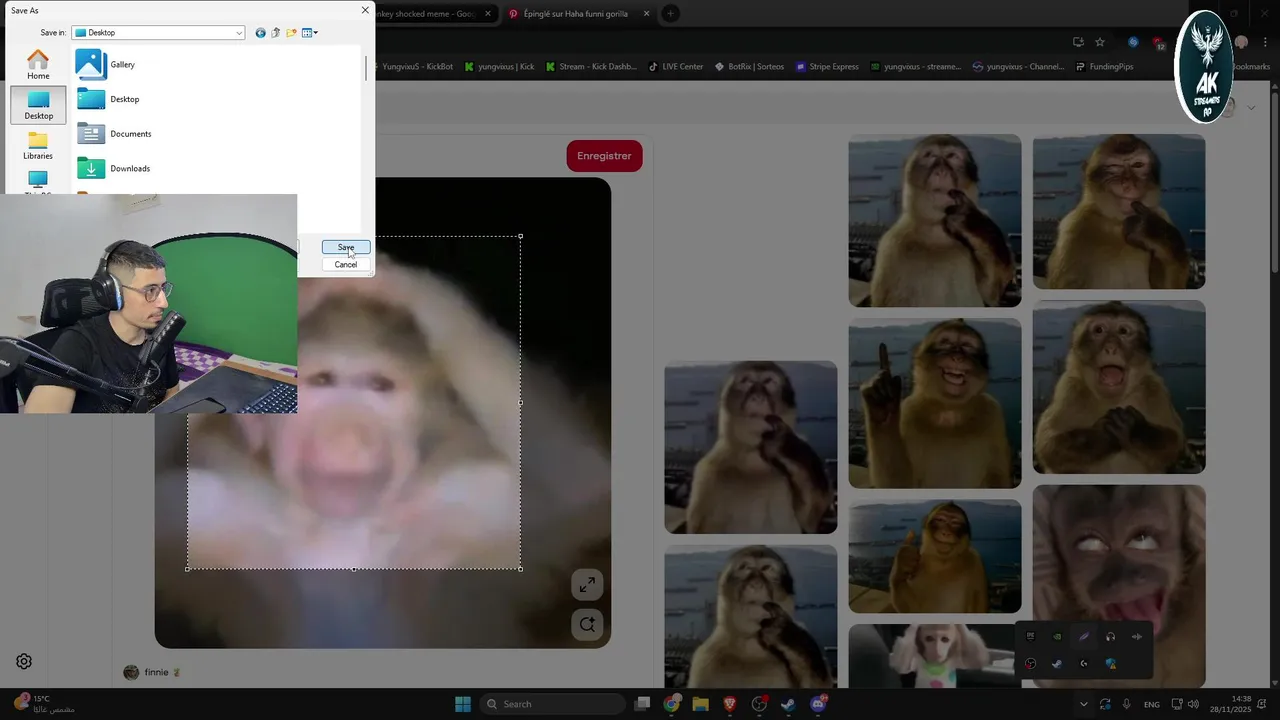Open the monkey pointing finger up thumbnail
1280x720 pixels.
pos(935,403)
